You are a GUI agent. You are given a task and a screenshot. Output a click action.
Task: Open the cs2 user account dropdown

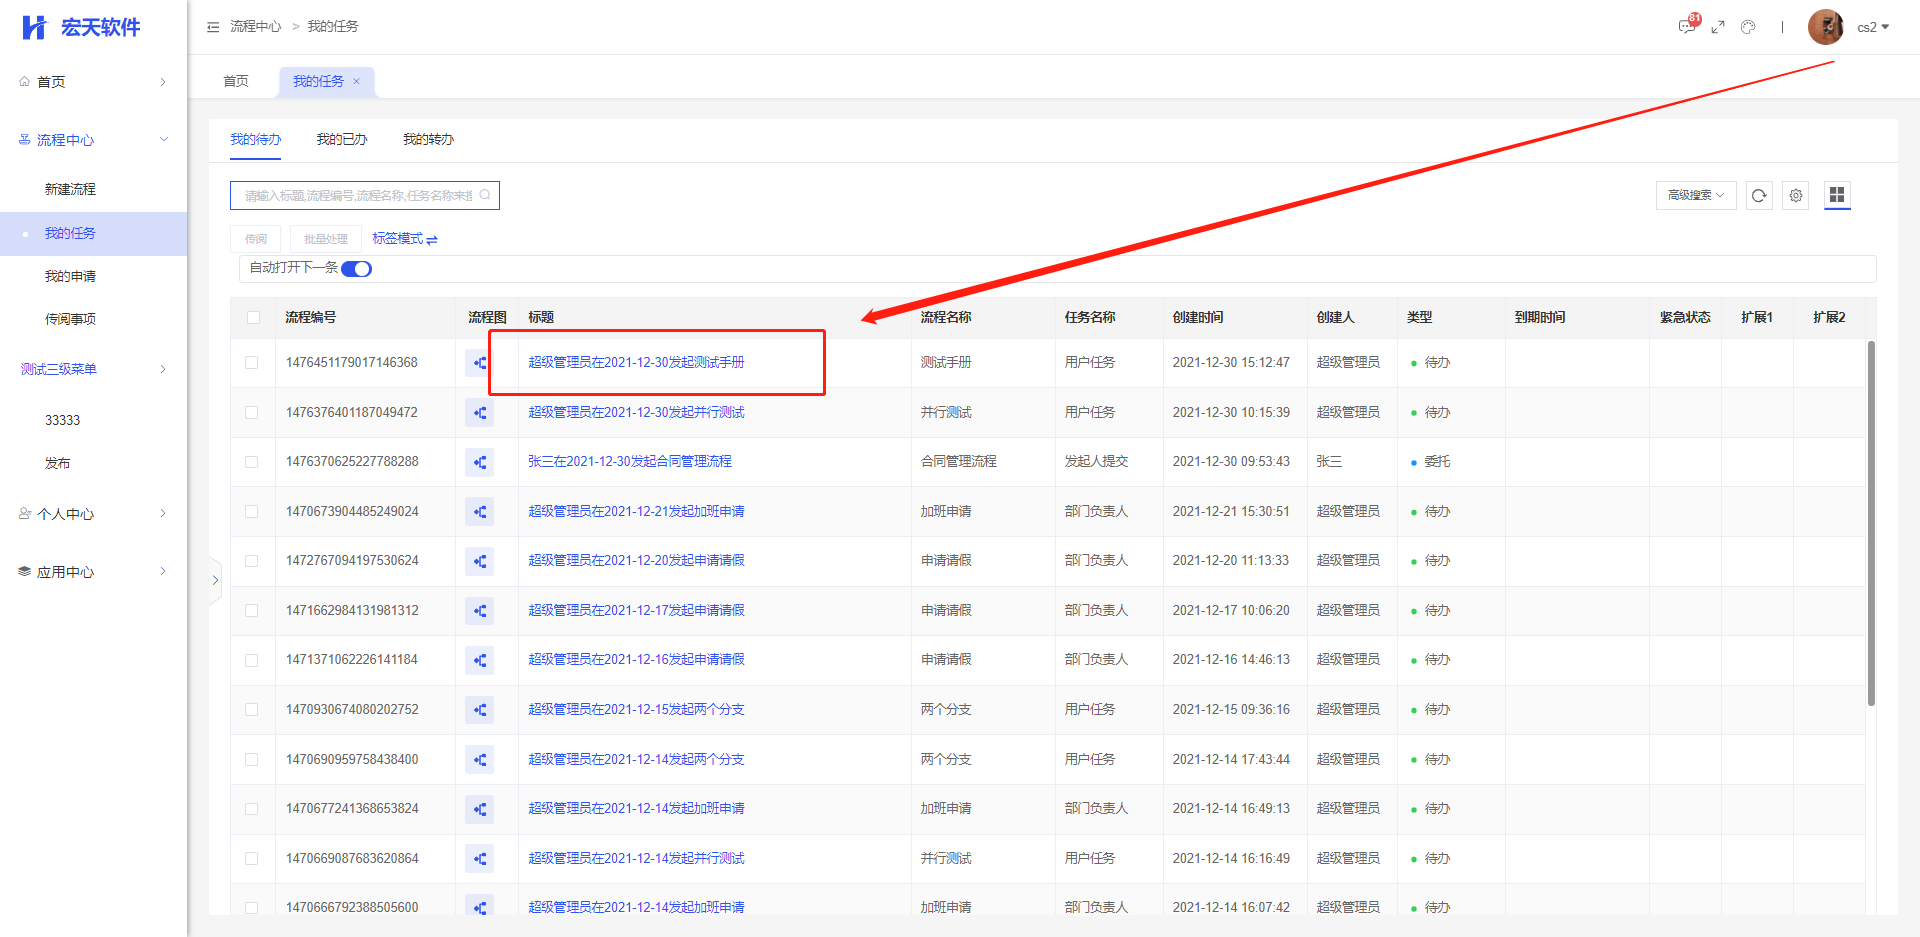[x=1872, y=27]
